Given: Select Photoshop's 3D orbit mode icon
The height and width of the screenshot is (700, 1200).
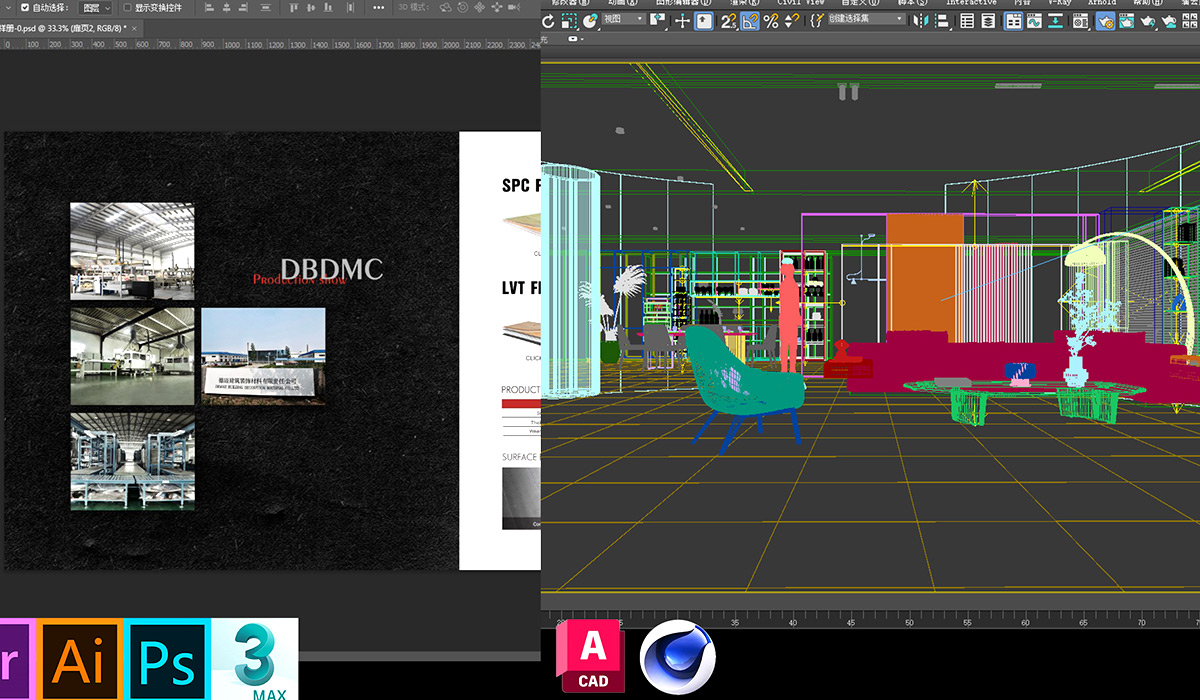Looking at the screenshot, I should (x=445, y=7).
